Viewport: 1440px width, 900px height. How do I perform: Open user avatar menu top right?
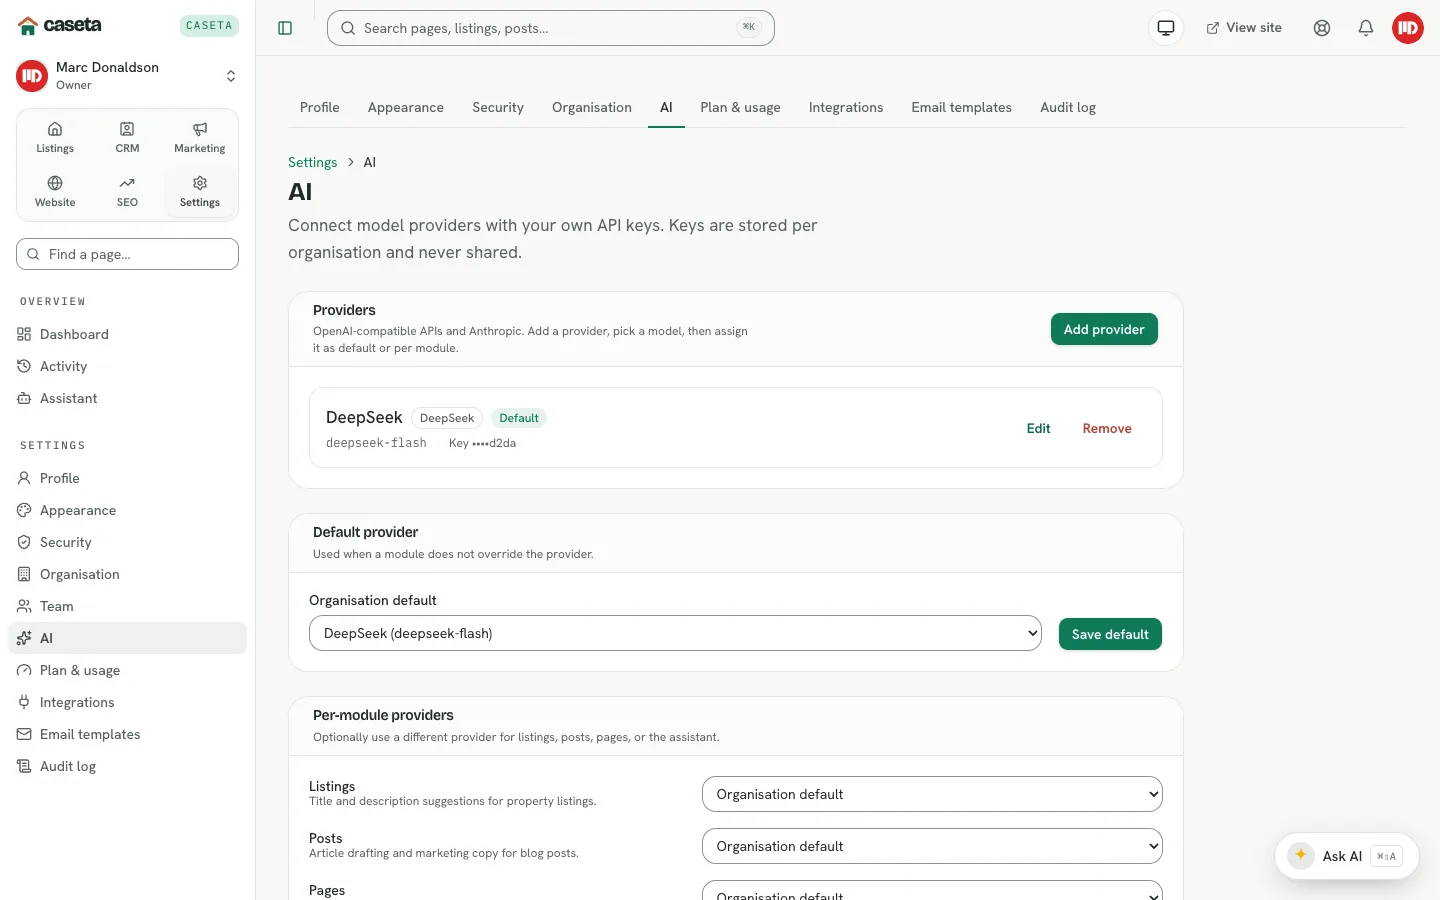point(1408,28)
